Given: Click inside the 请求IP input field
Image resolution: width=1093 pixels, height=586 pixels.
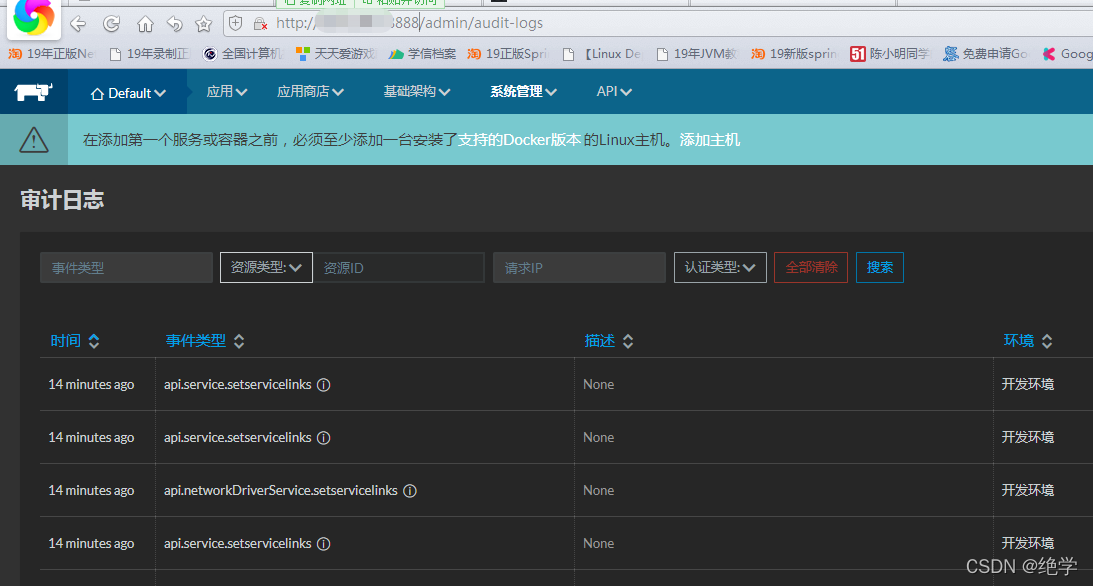Looking at the screenshot, I should [x=579, y=267].
